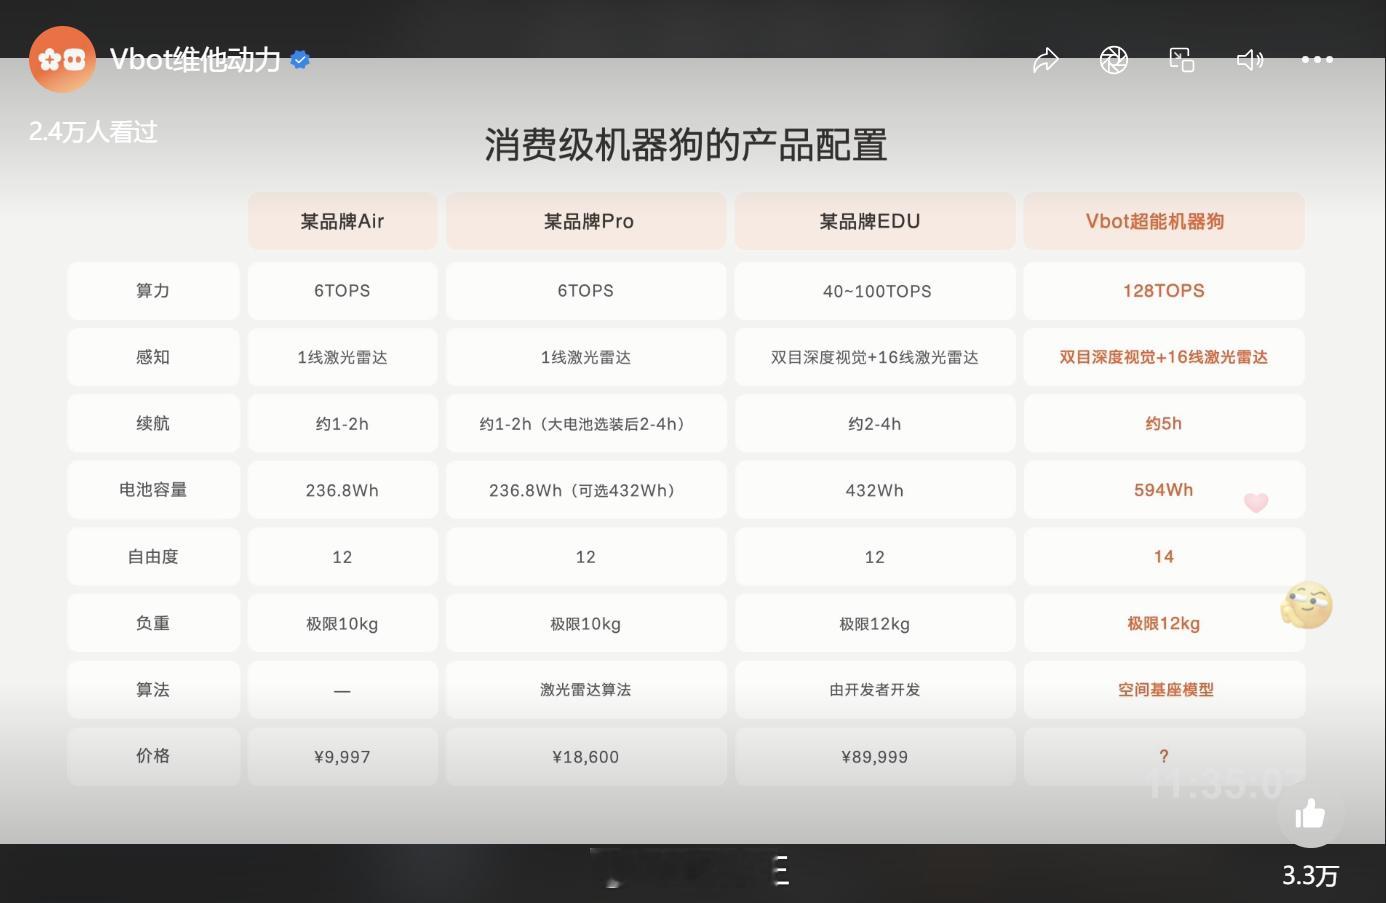The height and width of the screenshot is (903, 1386).
Task: Select the 某品牌Air column header
Action: tap(342, 221)
